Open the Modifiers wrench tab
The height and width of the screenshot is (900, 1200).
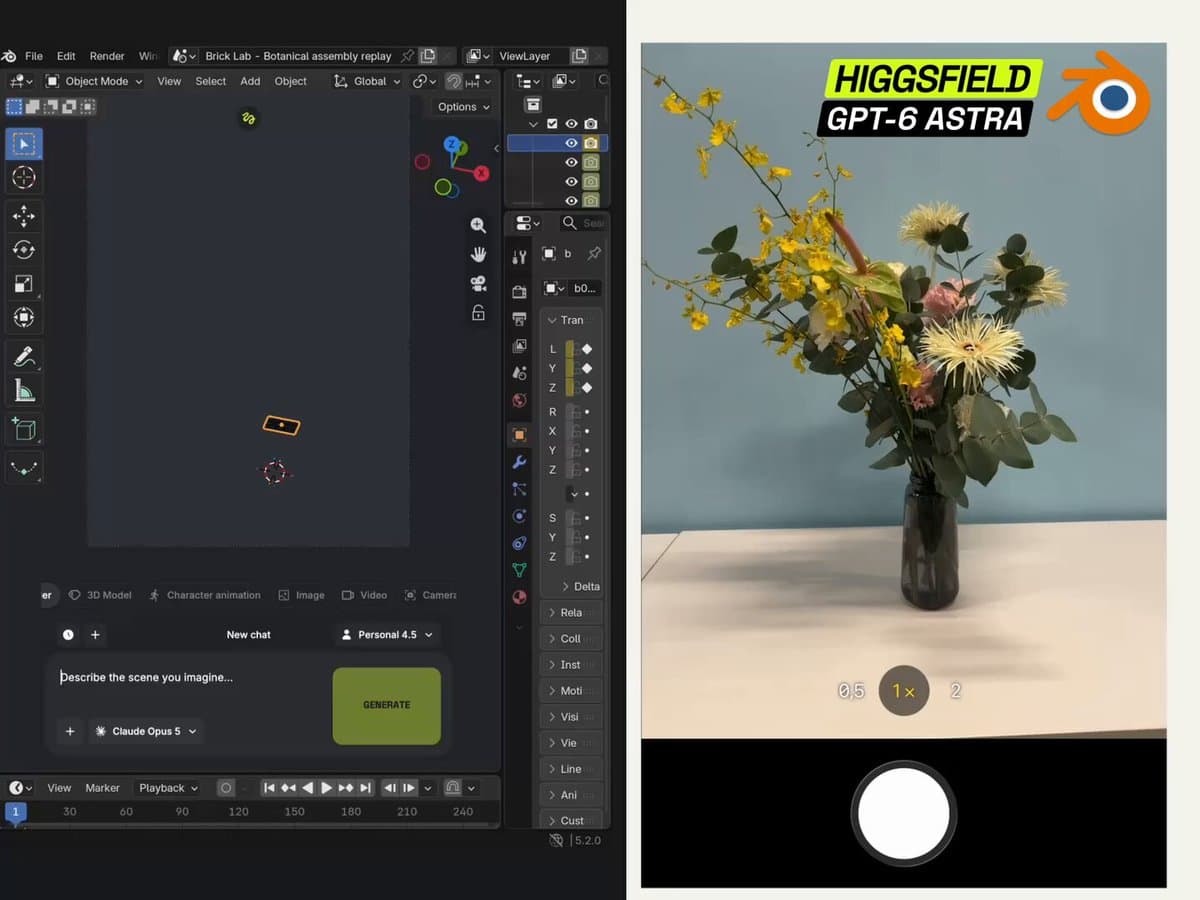(x=519, y=462)
